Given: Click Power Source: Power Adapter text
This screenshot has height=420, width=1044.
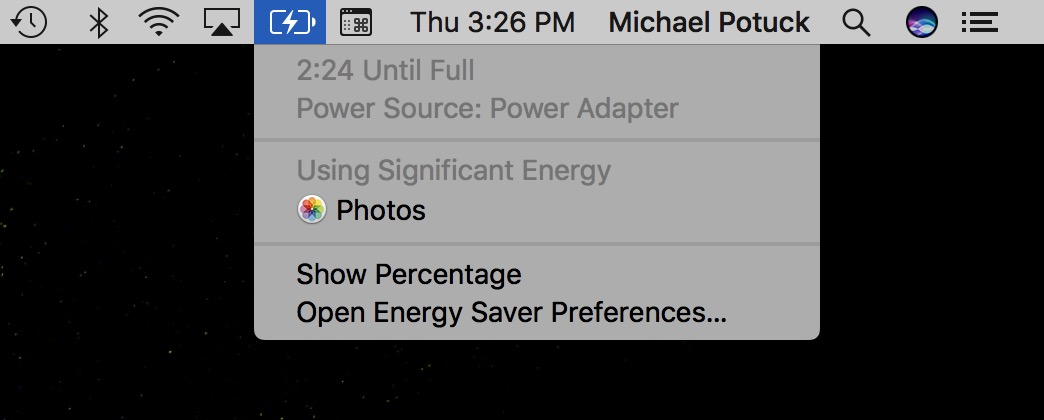Looking at the screenshot, I should coord(487,108).
